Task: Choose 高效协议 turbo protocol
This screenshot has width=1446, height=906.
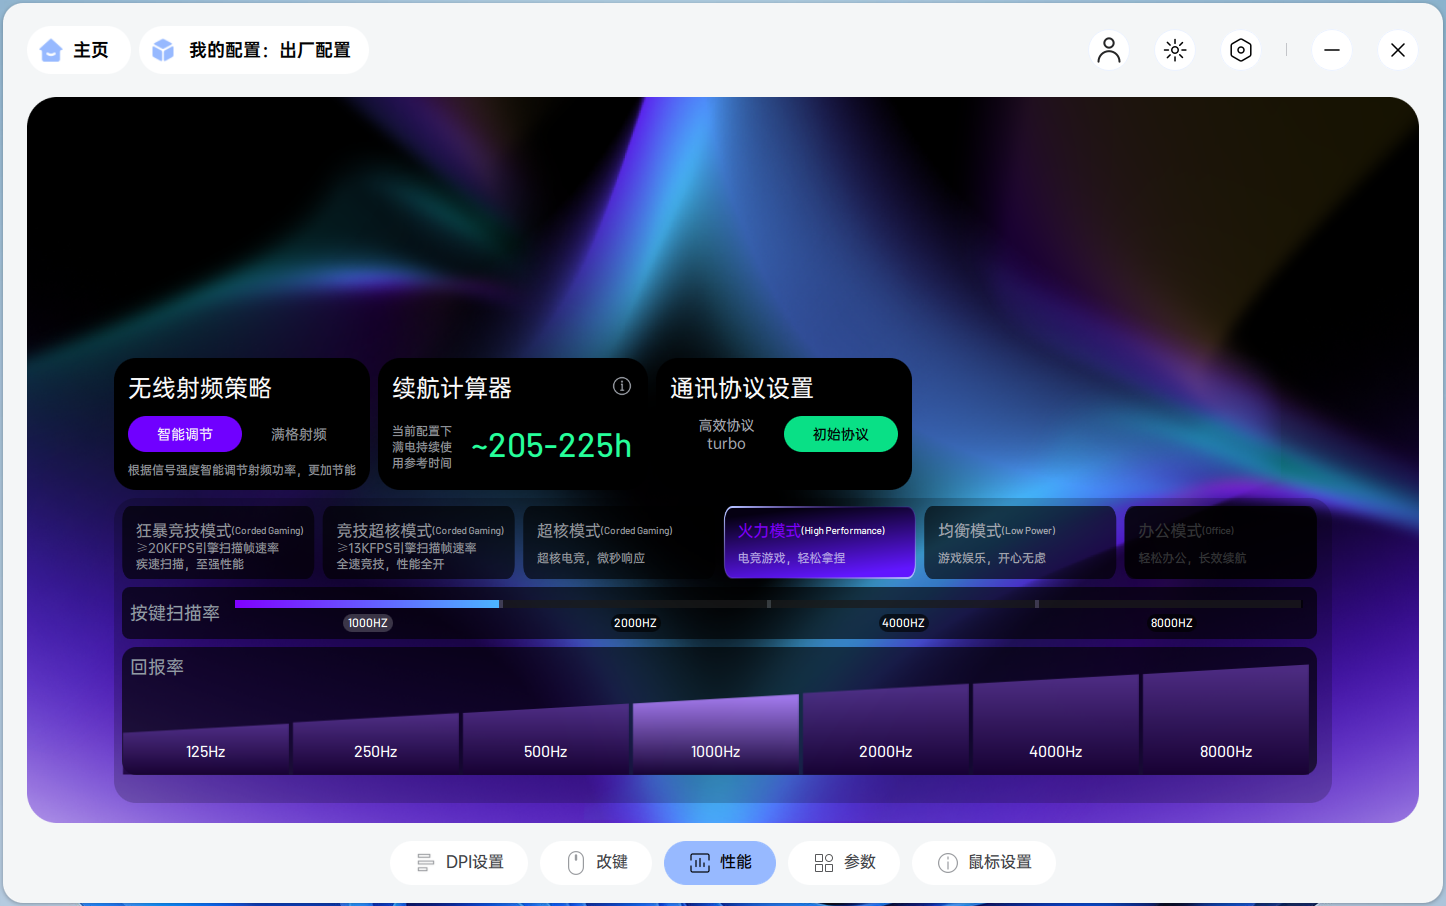Action: (726, 434)
